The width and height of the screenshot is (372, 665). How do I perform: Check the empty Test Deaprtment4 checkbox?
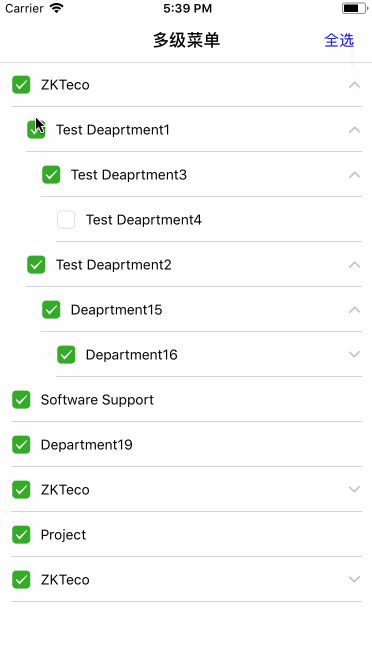[x=66, y=220]
